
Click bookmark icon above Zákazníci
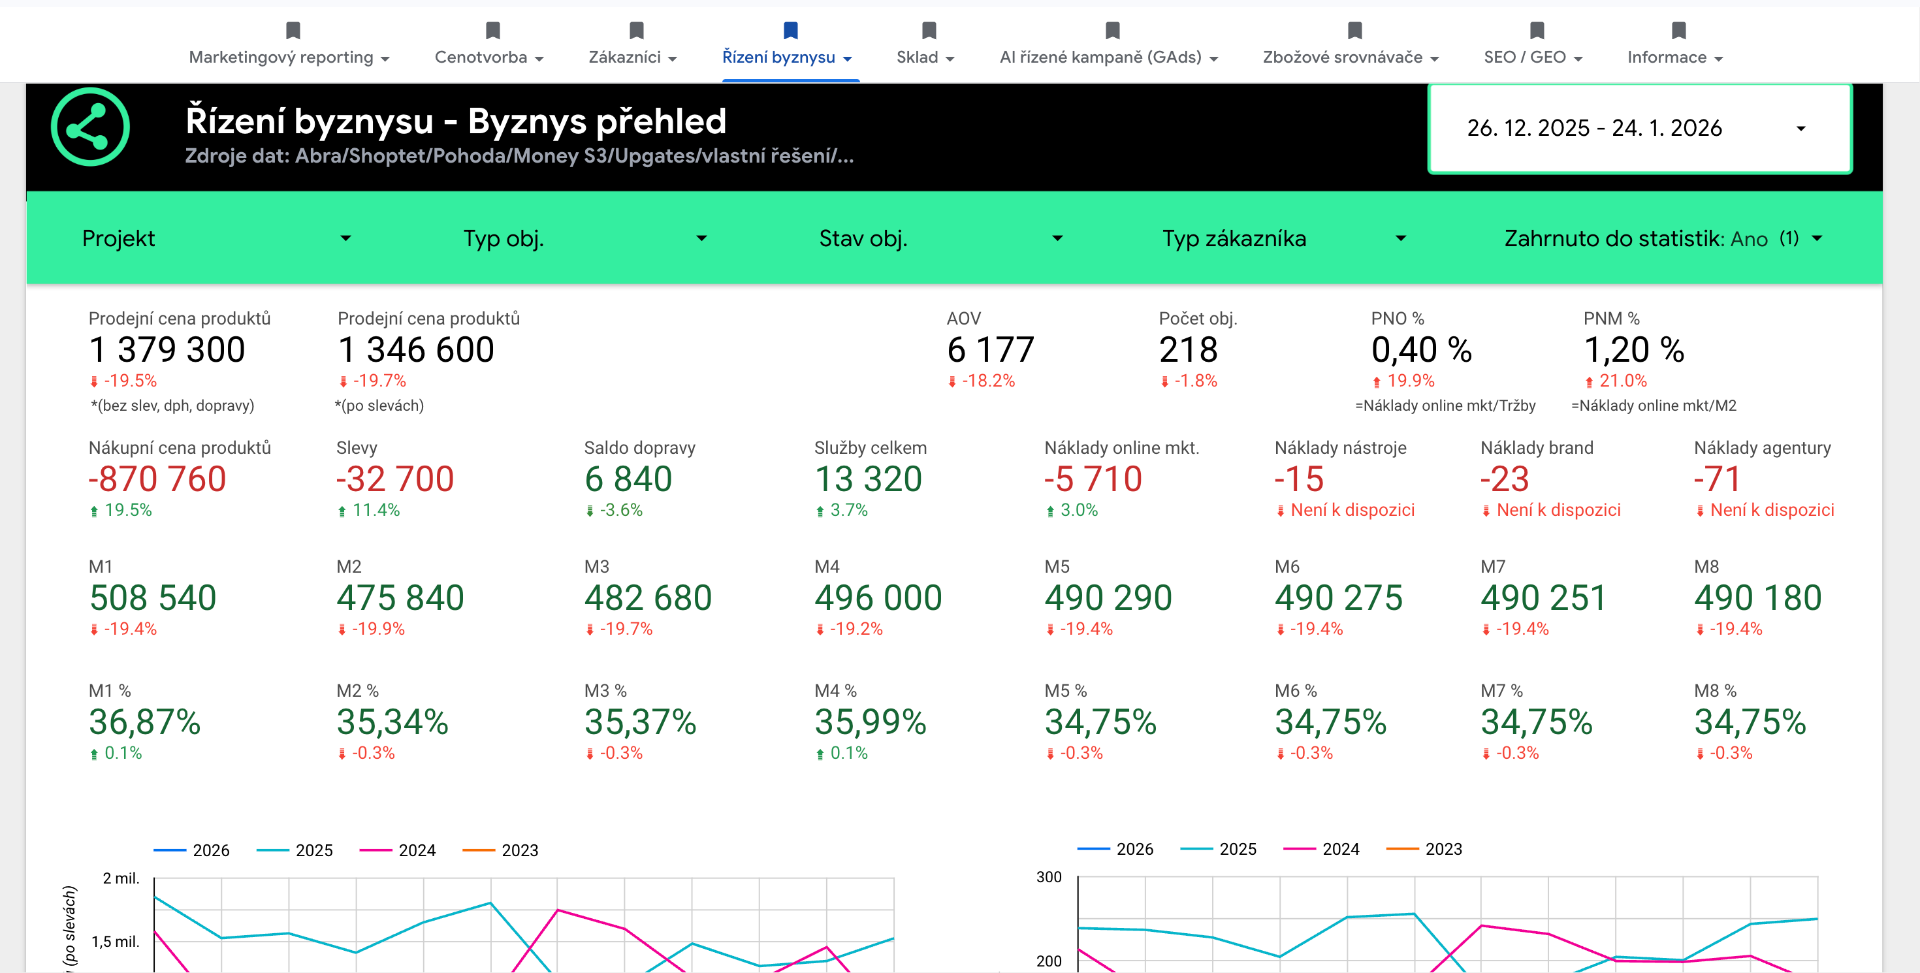tap(636, 31)
